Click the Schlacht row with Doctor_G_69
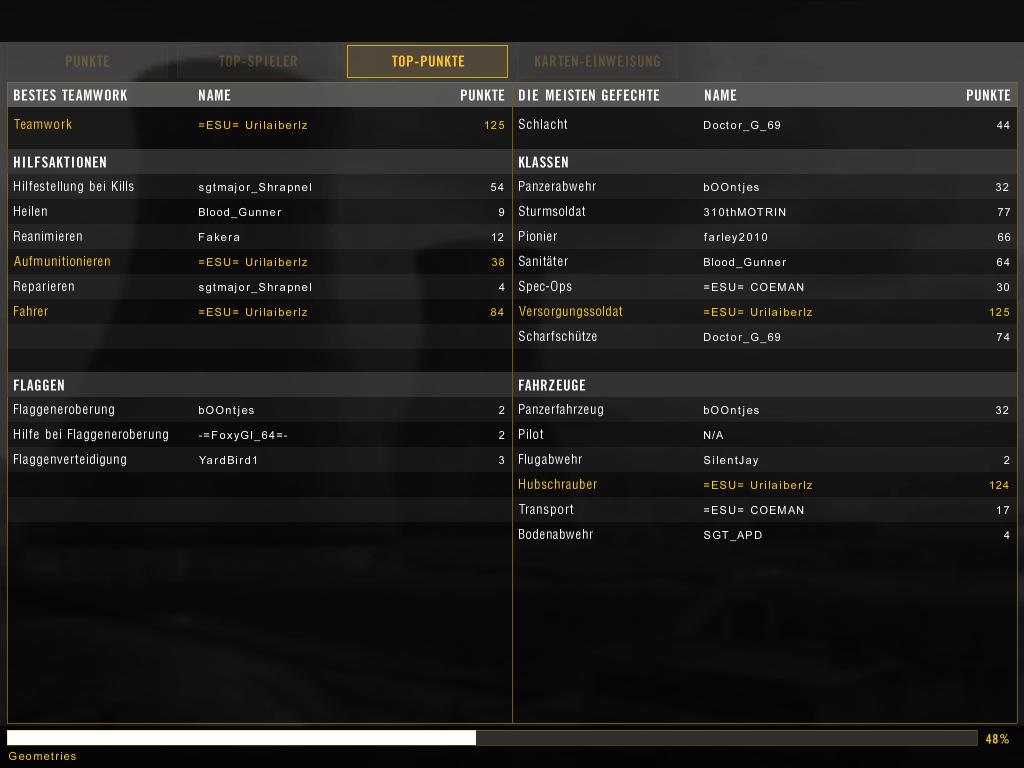 tap(764, 125)
